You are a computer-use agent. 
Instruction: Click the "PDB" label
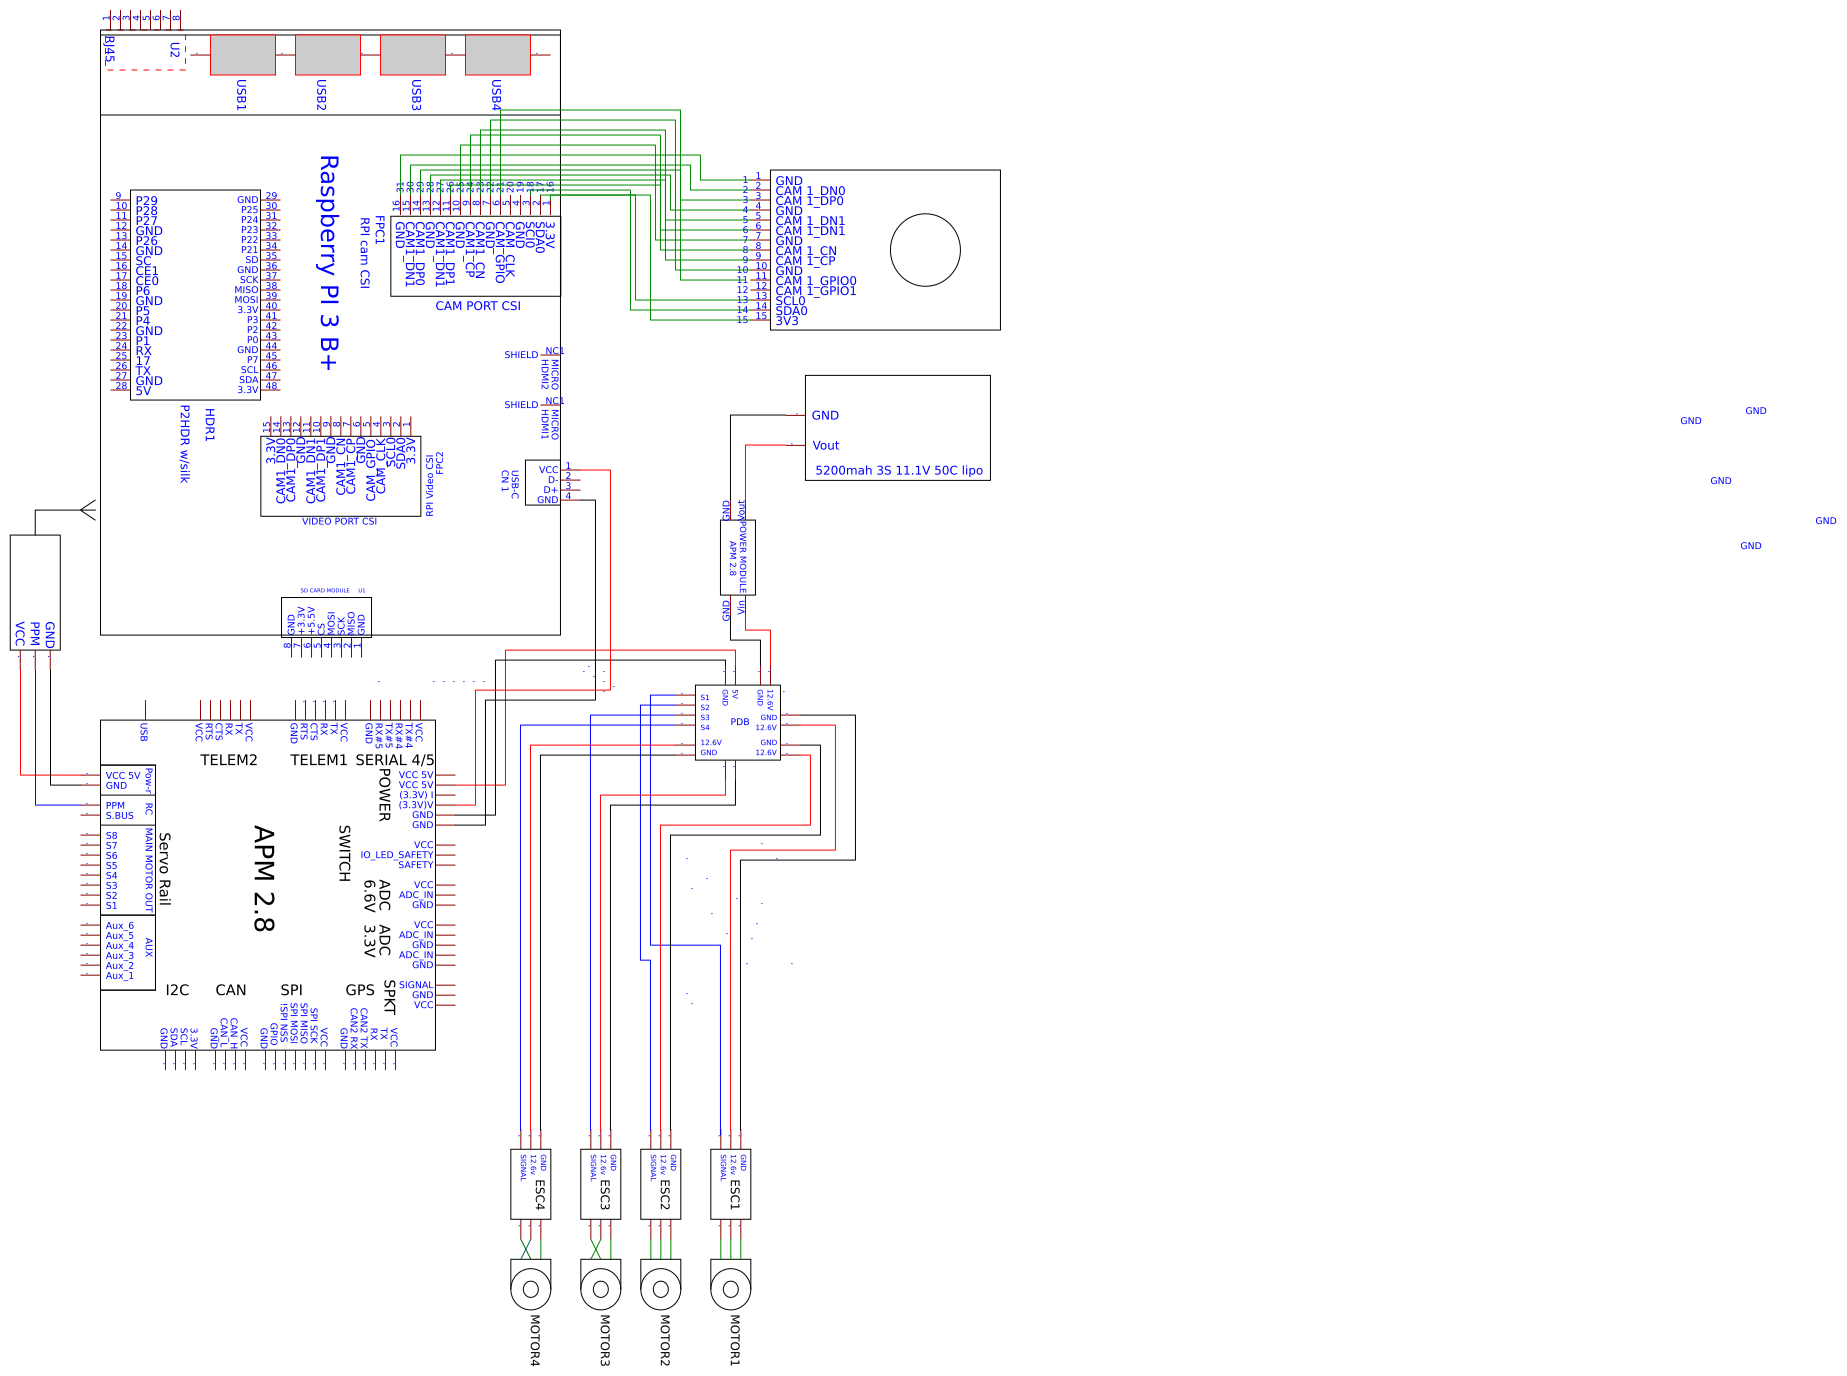tap(740, 722)
